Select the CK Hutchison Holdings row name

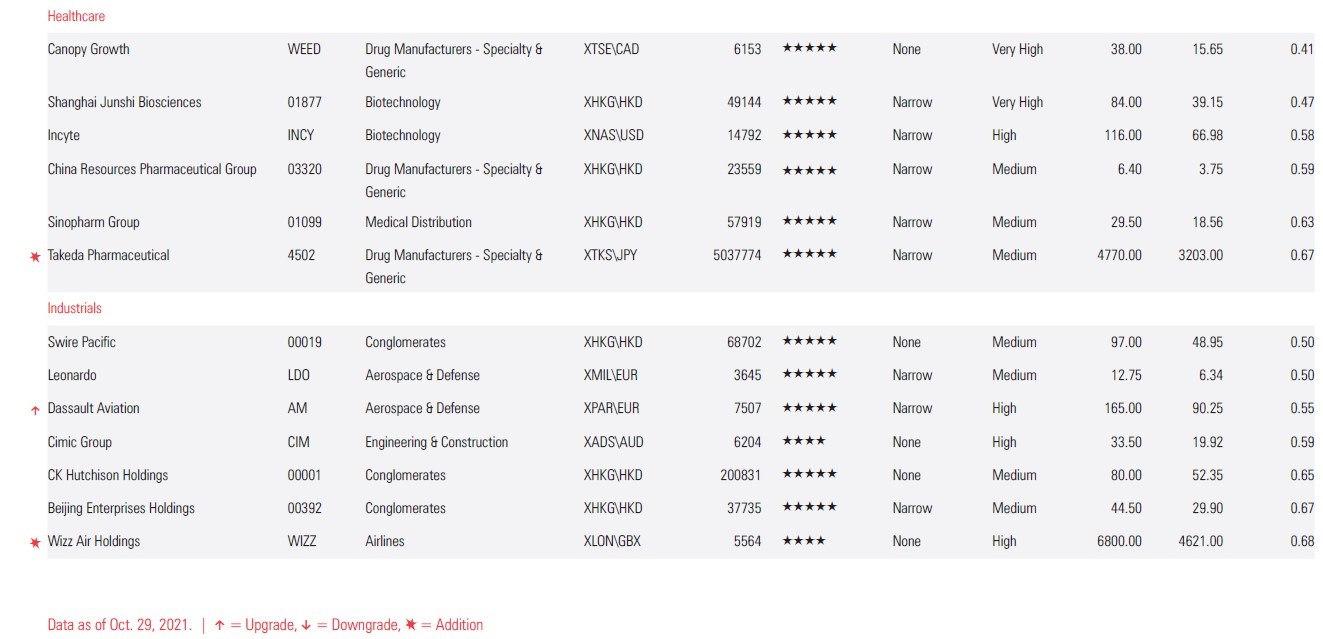point(108,475)
